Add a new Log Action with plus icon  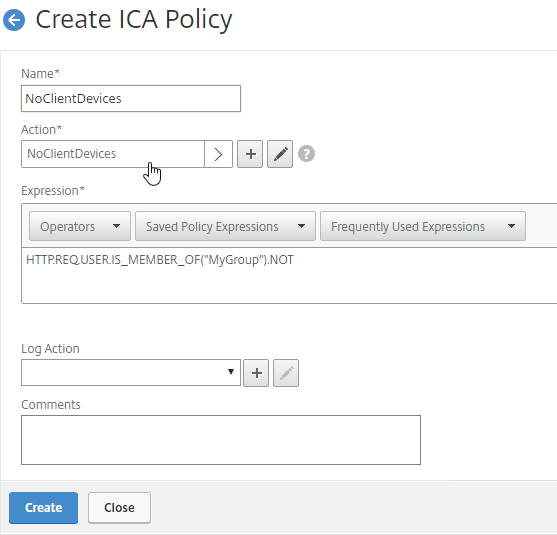(x=256, y=373)
